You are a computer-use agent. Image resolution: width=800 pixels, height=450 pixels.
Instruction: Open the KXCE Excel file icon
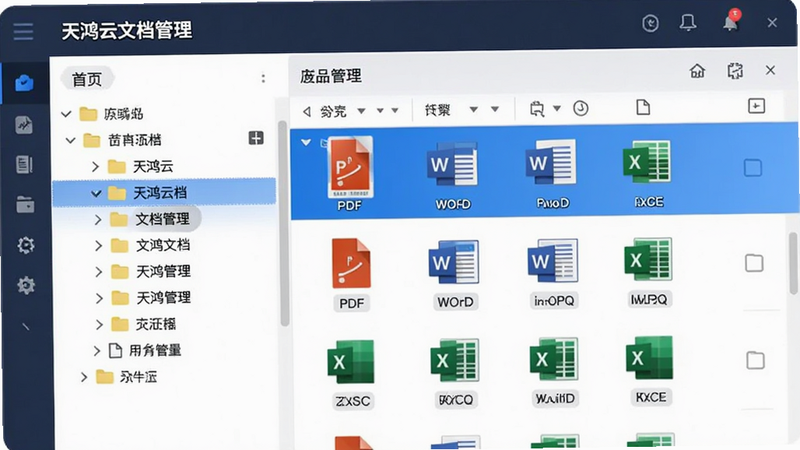[x=649, y=358]
